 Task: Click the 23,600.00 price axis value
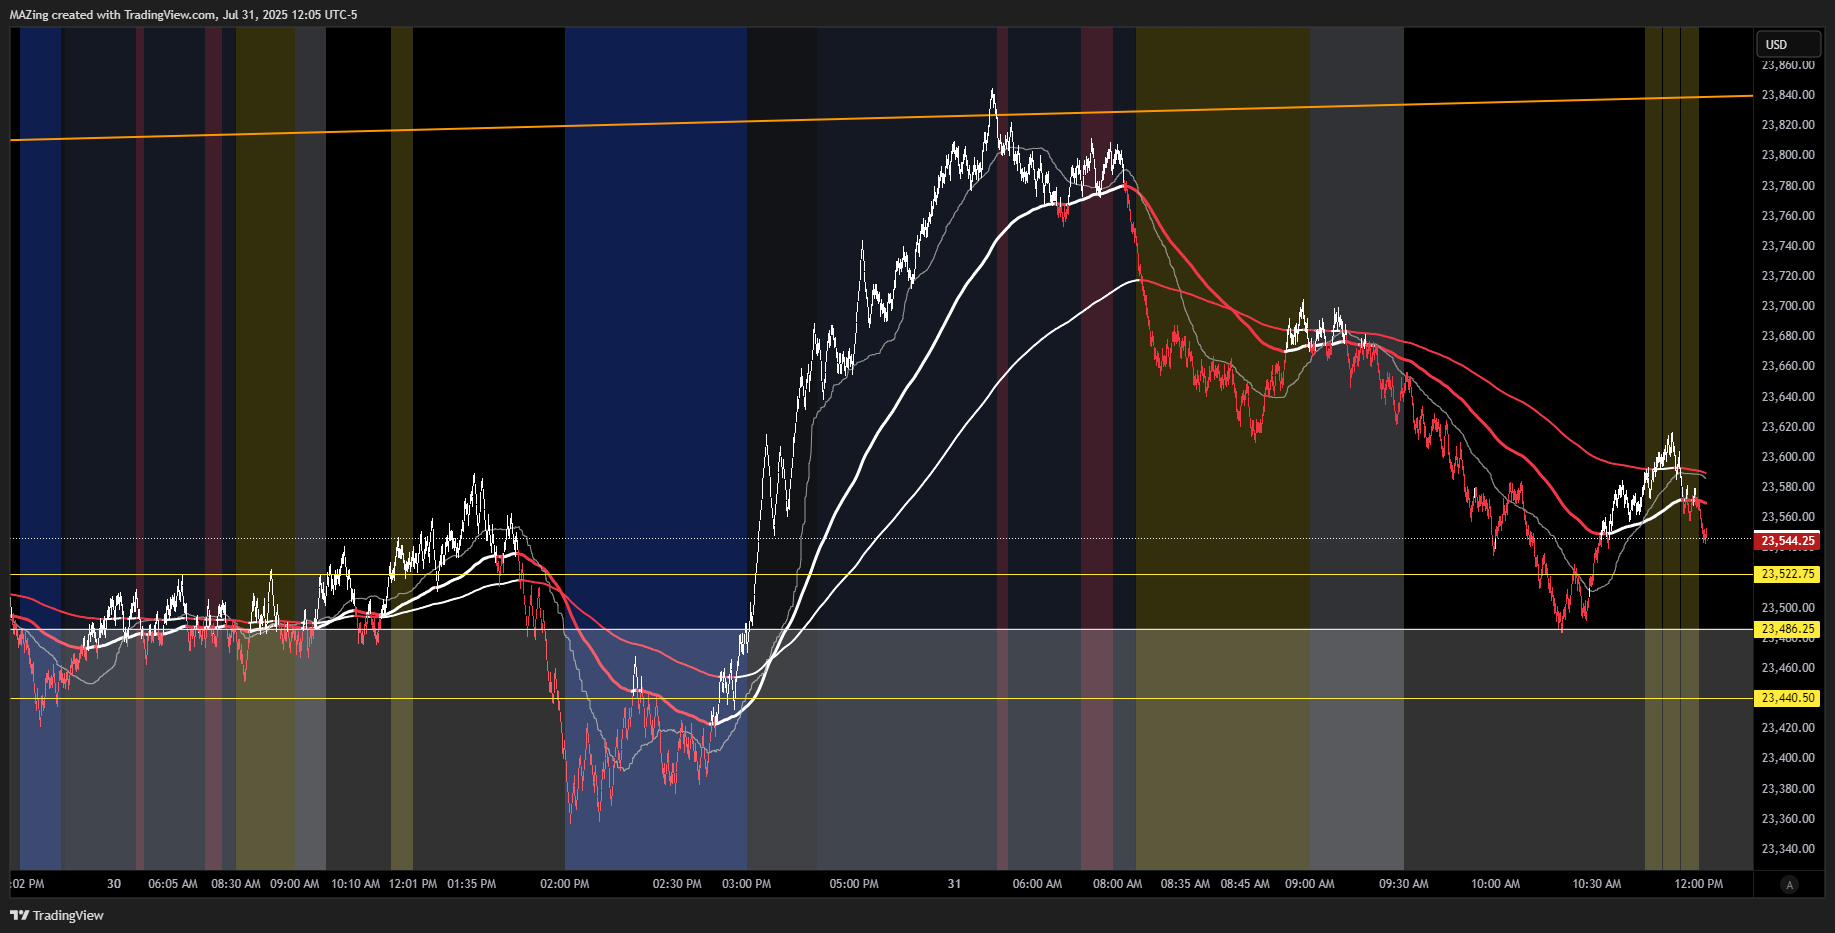click(1788, 457)
